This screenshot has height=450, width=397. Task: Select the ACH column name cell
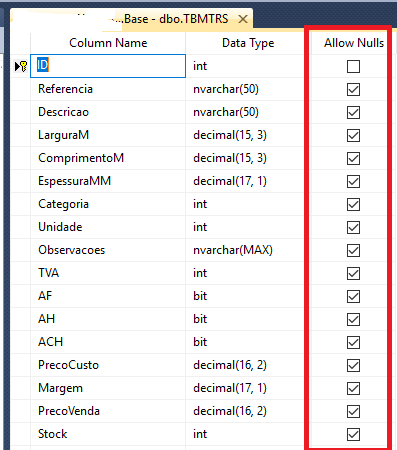[x=108, y=342]
